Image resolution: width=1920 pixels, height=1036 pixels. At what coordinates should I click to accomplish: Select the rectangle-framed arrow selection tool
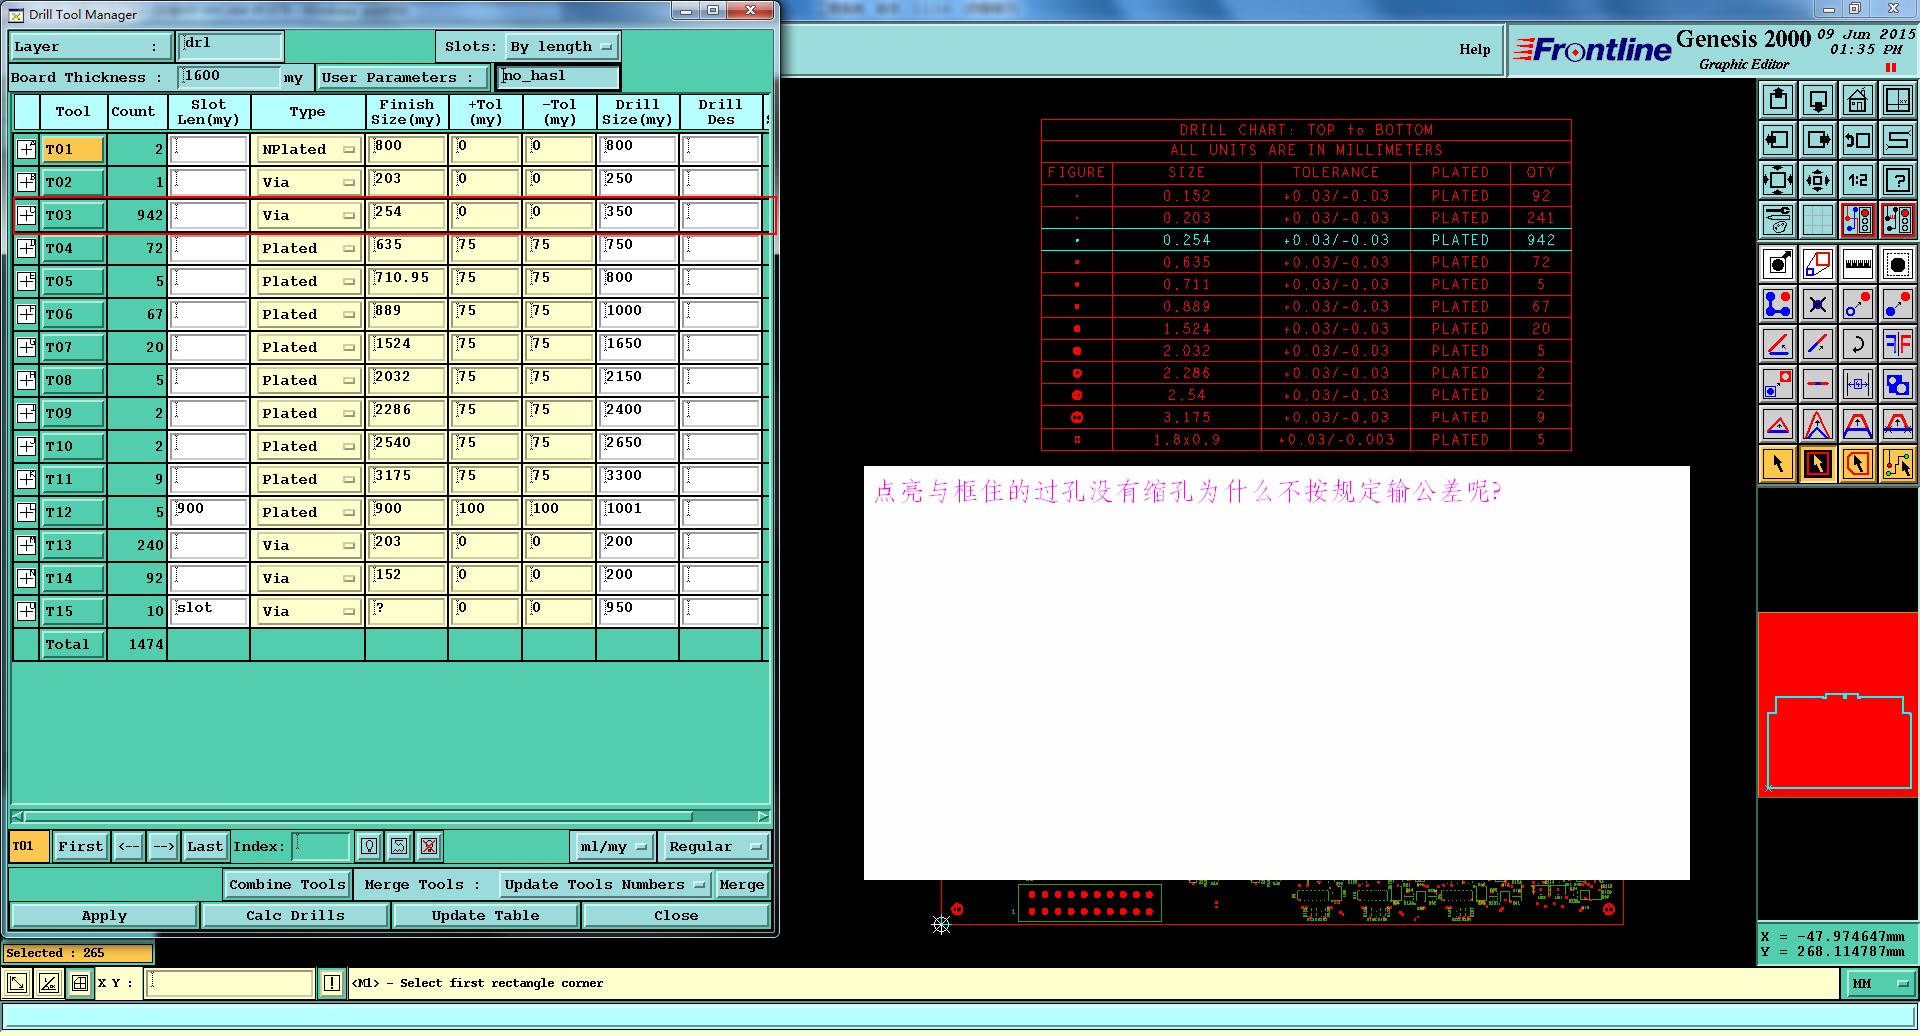click(1818, 464)
